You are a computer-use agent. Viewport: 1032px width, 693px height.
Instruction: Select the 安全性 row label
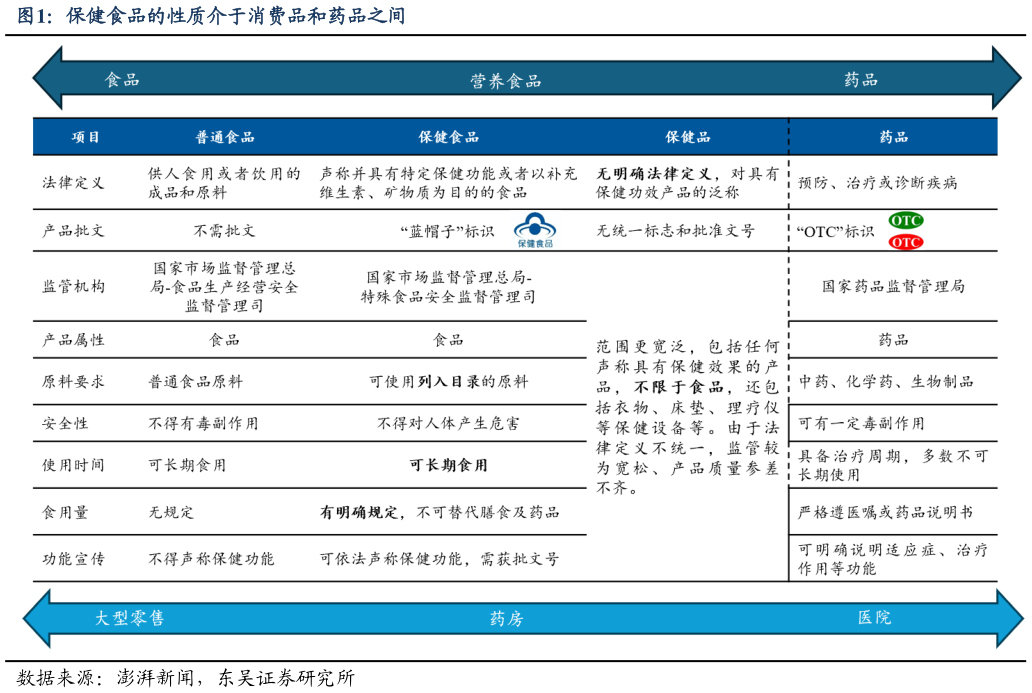click(65, 423)
